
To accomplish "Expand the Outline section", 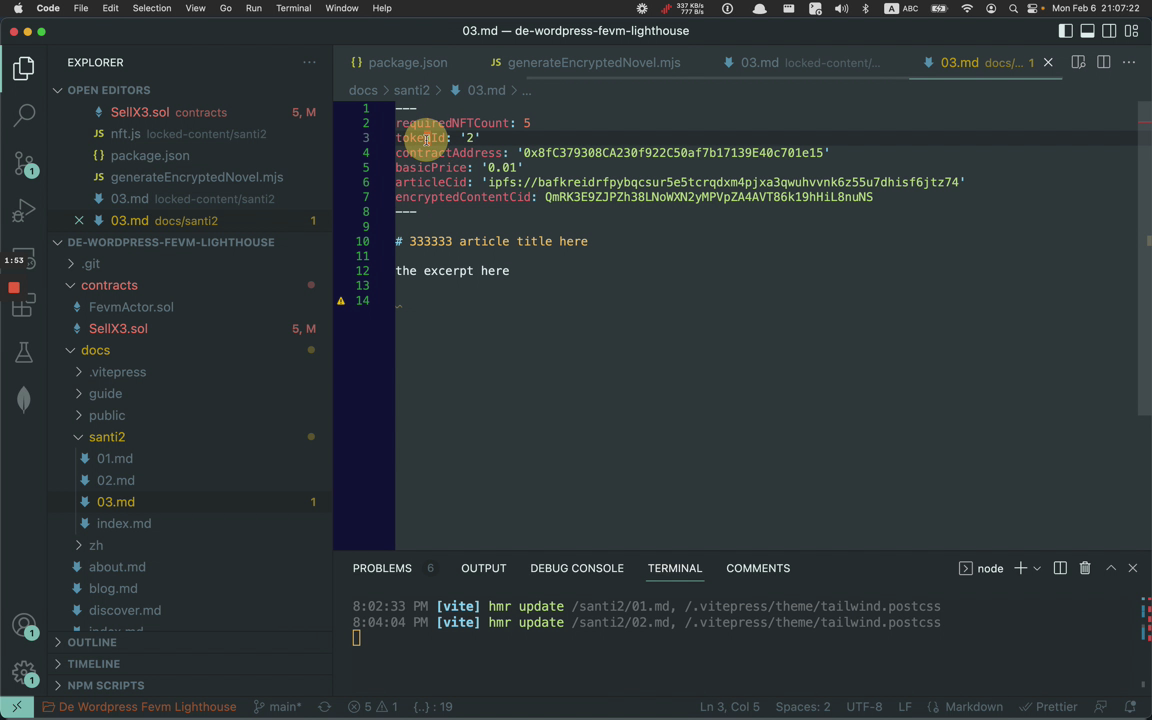I will (92, 642).
